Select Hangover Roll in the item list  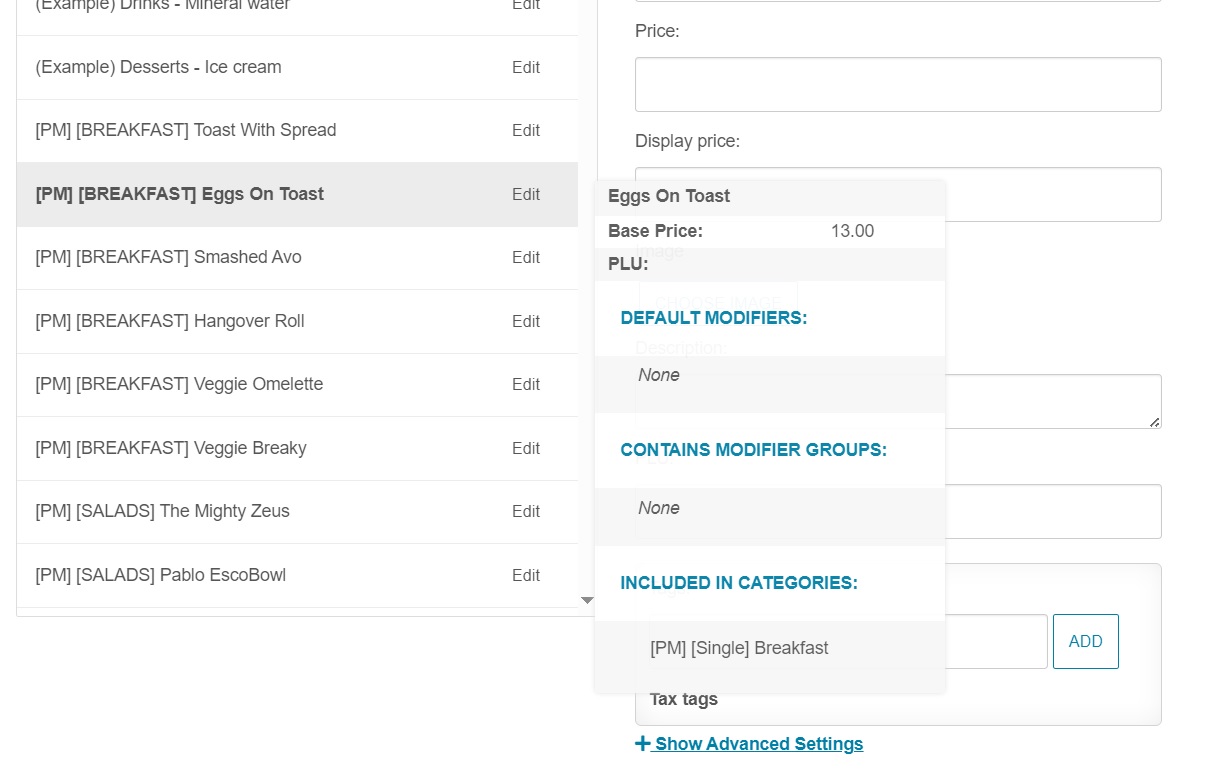click(170, 322)
